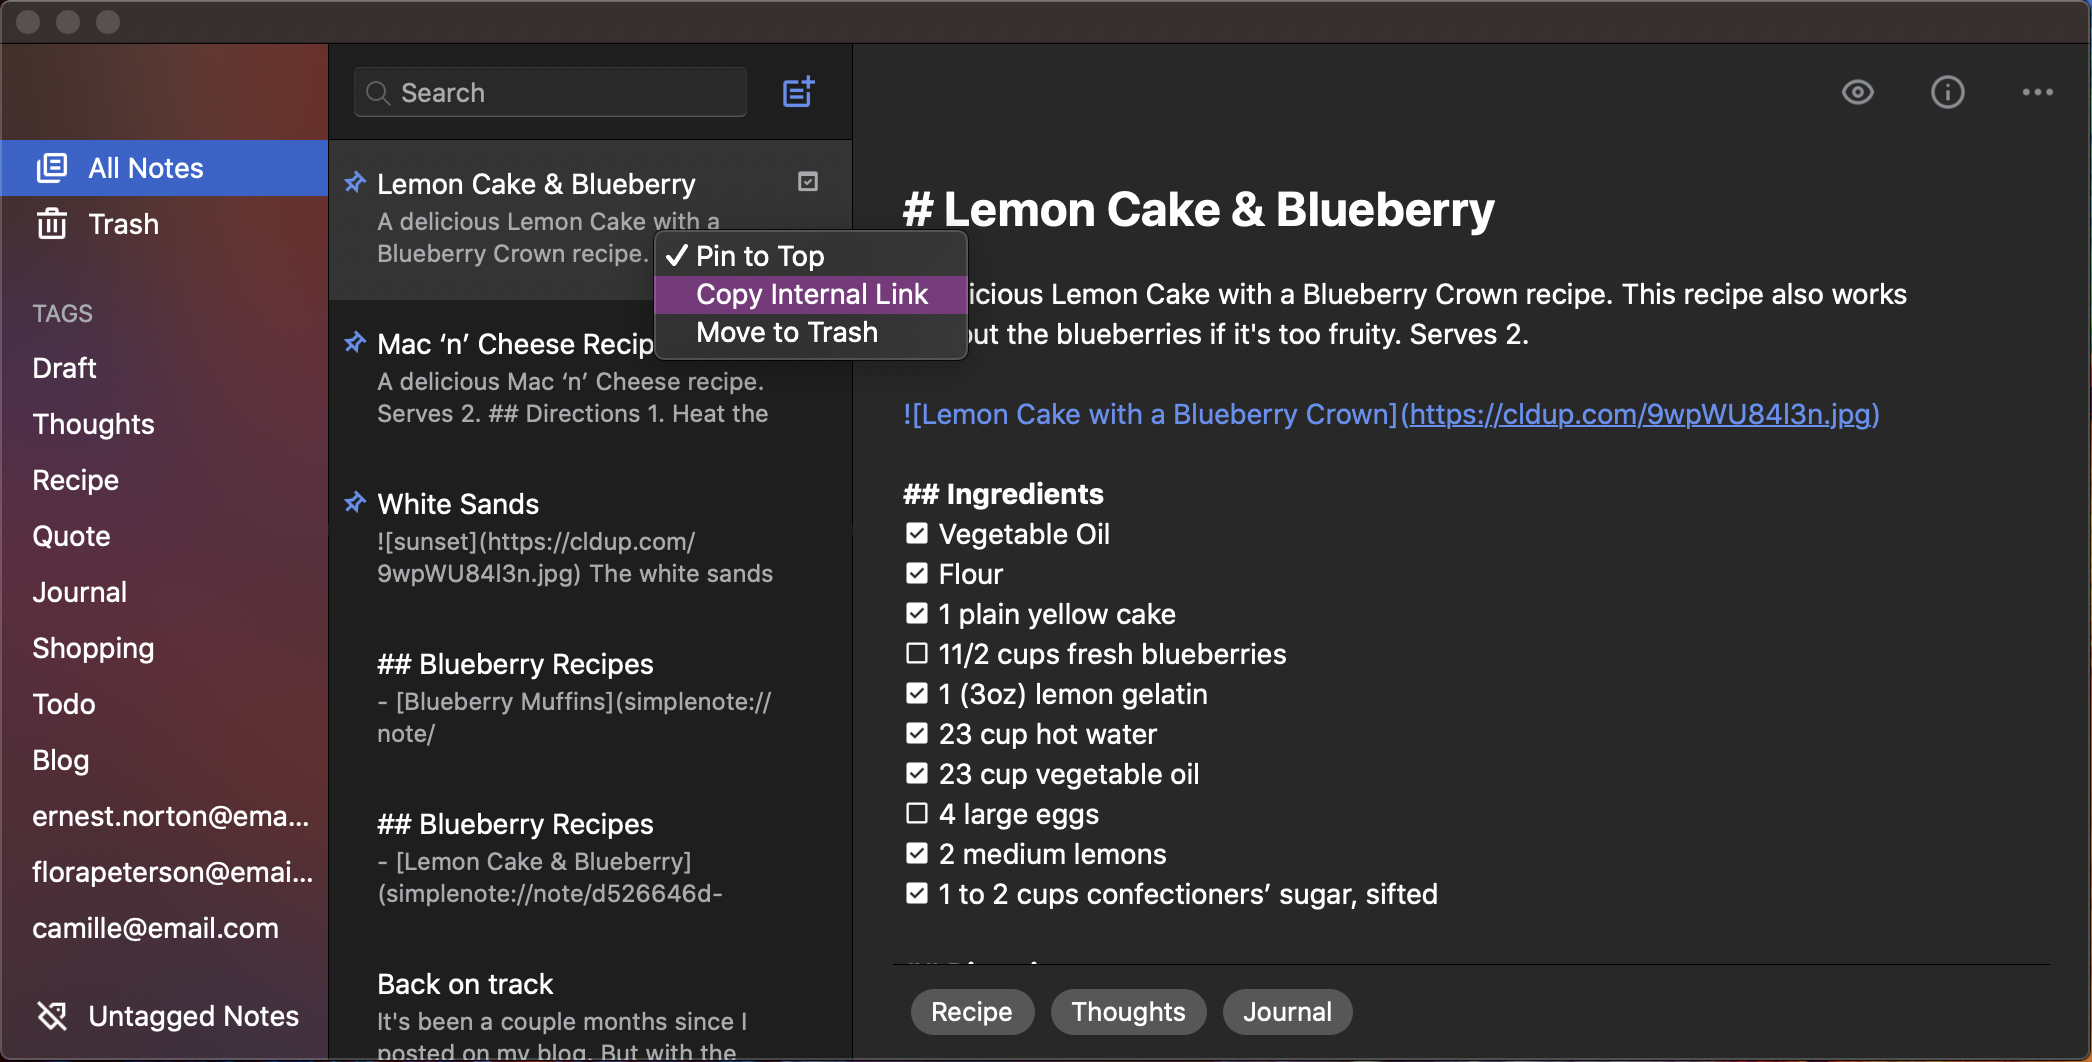Click the Untagged Notes icon
This screenshot has height=1062, width=2092.
pos(52,1016)
